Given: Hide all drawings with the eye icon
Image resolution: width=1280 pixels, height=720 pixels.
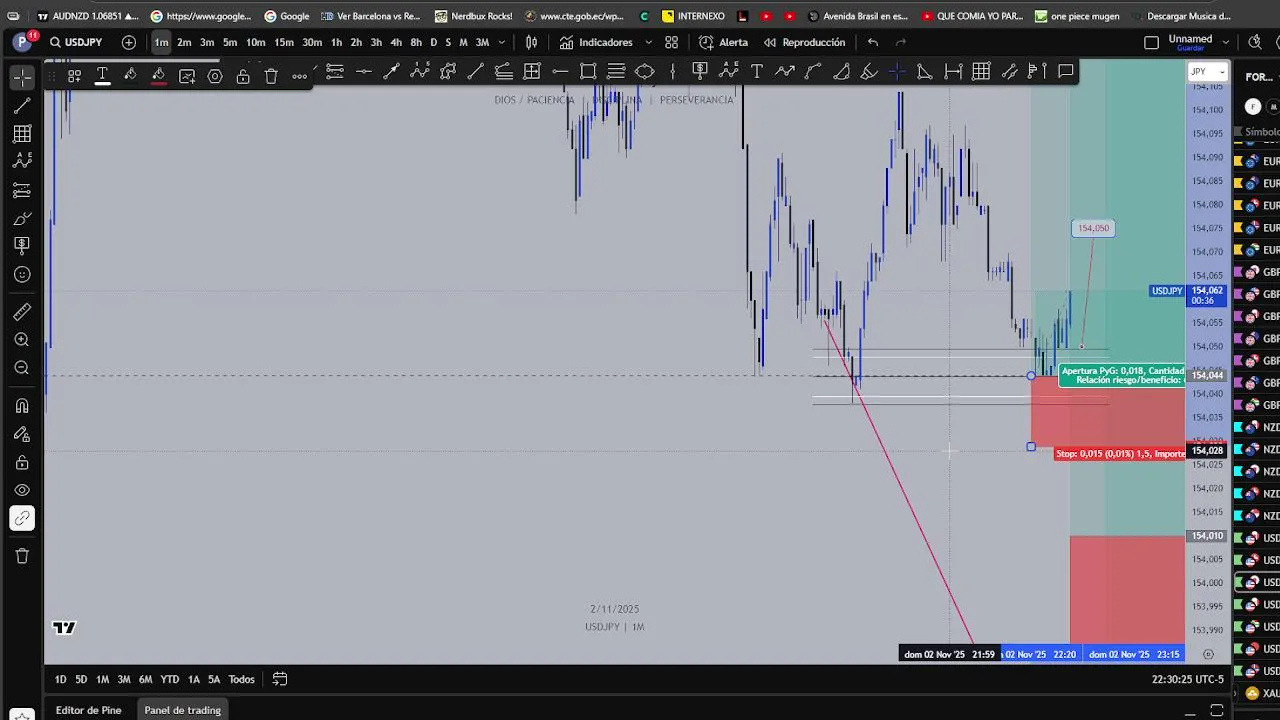Looking at the screenshot, I should (22, 490).
